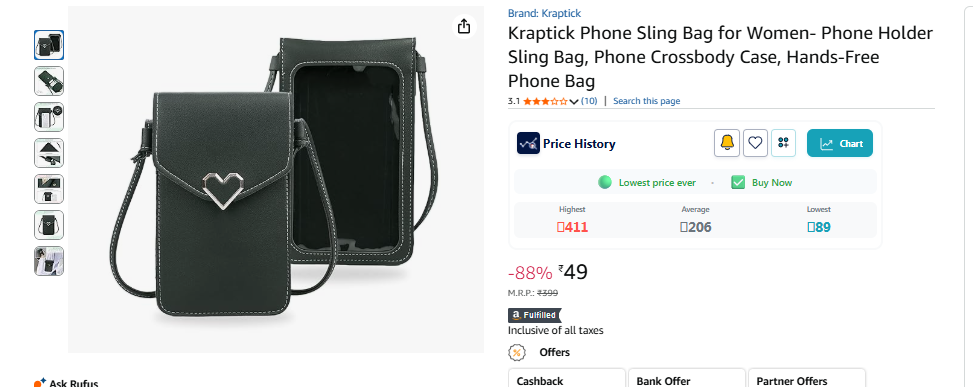Image resolution: width=973 pixels, height=387 pixels.
Task: Open the price history Chart
Action: 840,143
